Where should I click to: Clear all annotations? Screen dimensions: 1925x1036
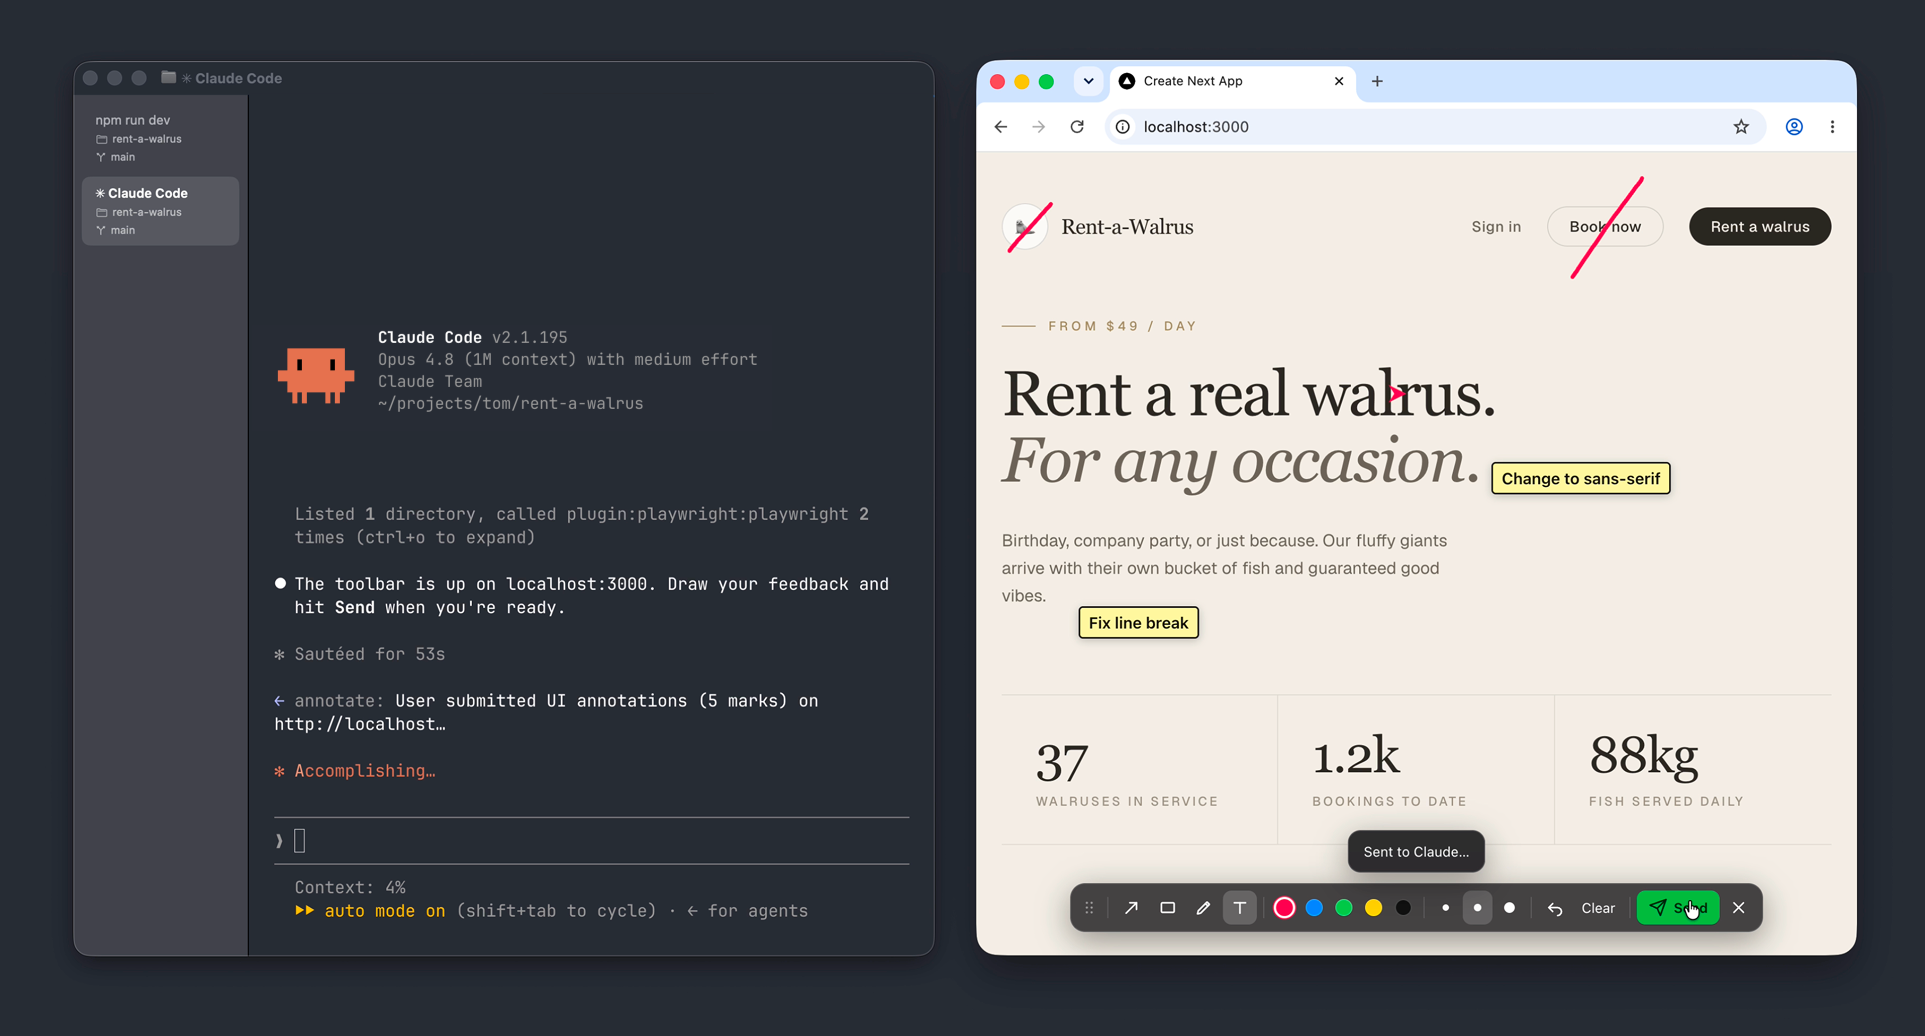[1598, 908]
